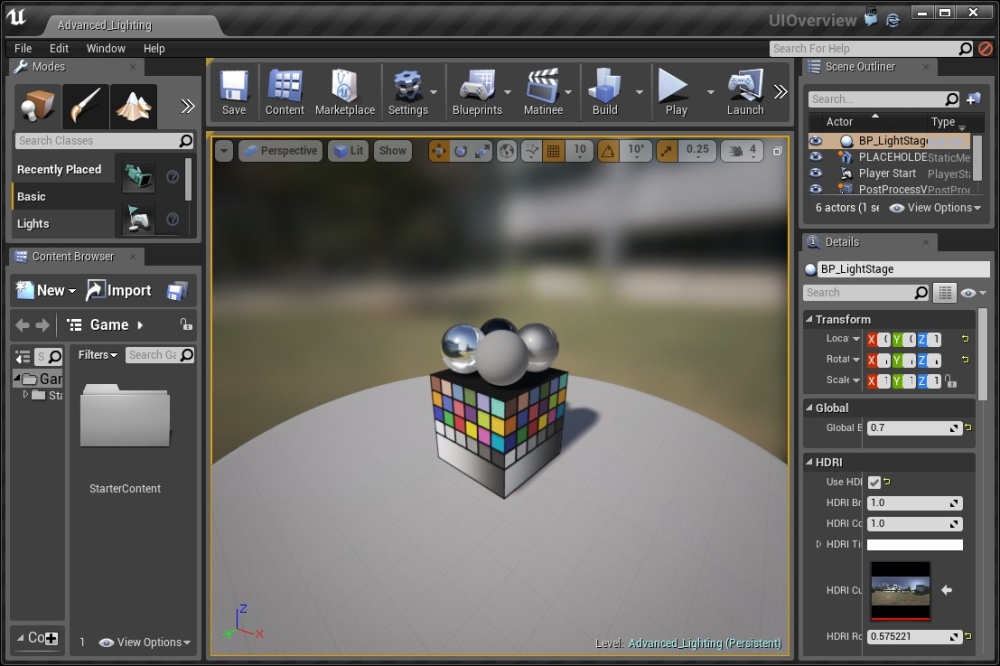Click the white HDRI Tint color swatch
1000x666 pixels.
pos(915,545)
